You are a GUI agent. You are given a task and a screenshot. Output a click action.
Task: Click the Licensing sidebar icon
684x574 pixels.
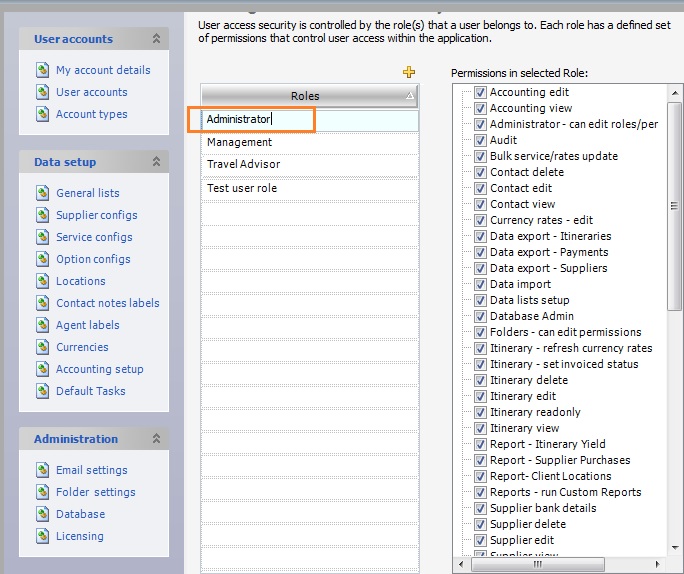click(42, 536)
